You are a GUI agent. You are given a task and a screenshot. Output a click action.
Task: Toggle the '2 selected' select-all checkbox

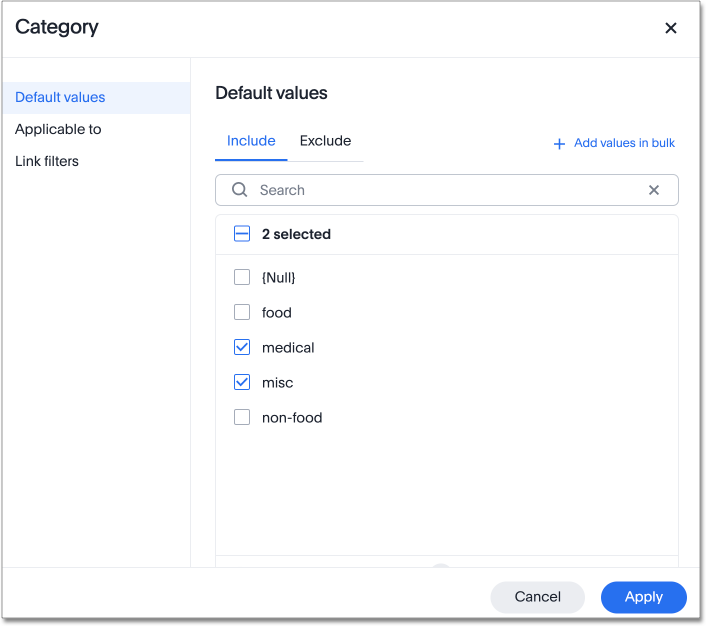242,234
